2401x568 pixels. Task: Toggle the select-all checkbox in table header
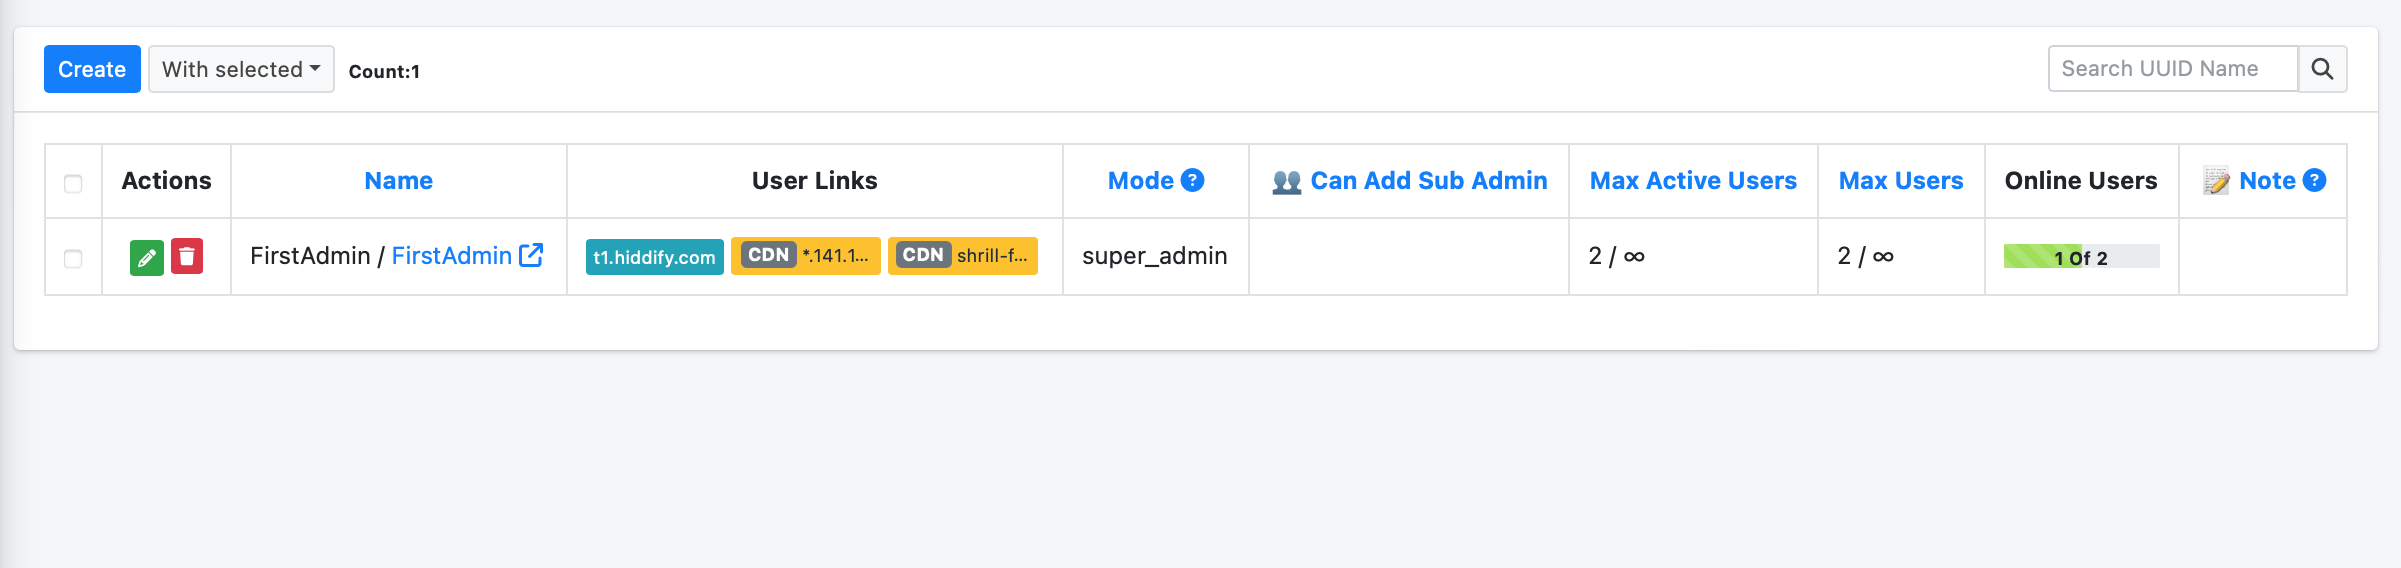click(x=73, y=184)
